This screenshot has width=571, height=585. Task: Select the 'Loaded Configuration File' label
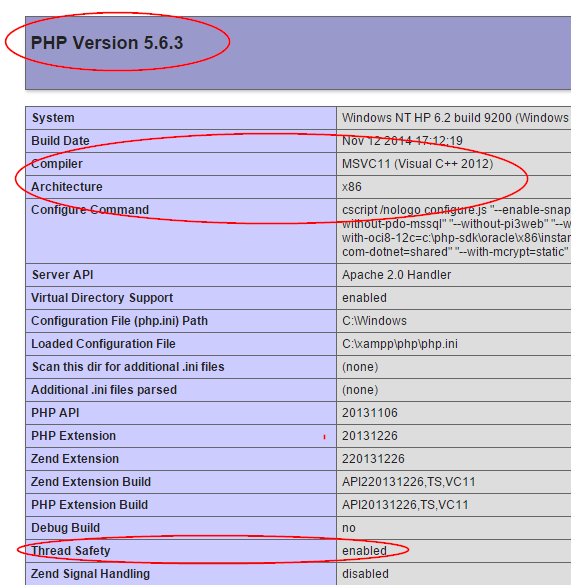point(103,344)
